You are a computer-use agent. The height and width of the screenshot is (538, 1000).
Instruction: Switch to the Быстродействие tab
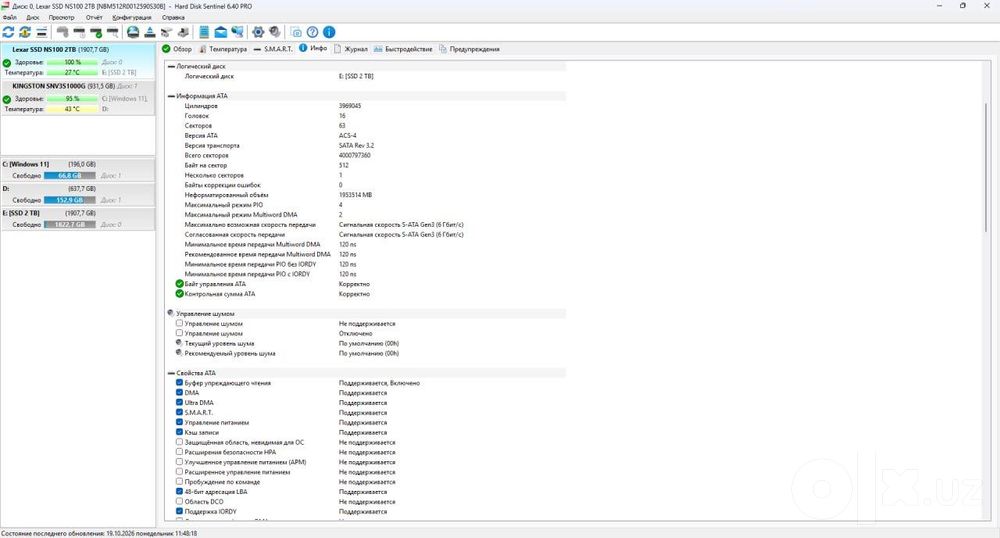click(x=403, y=48)
